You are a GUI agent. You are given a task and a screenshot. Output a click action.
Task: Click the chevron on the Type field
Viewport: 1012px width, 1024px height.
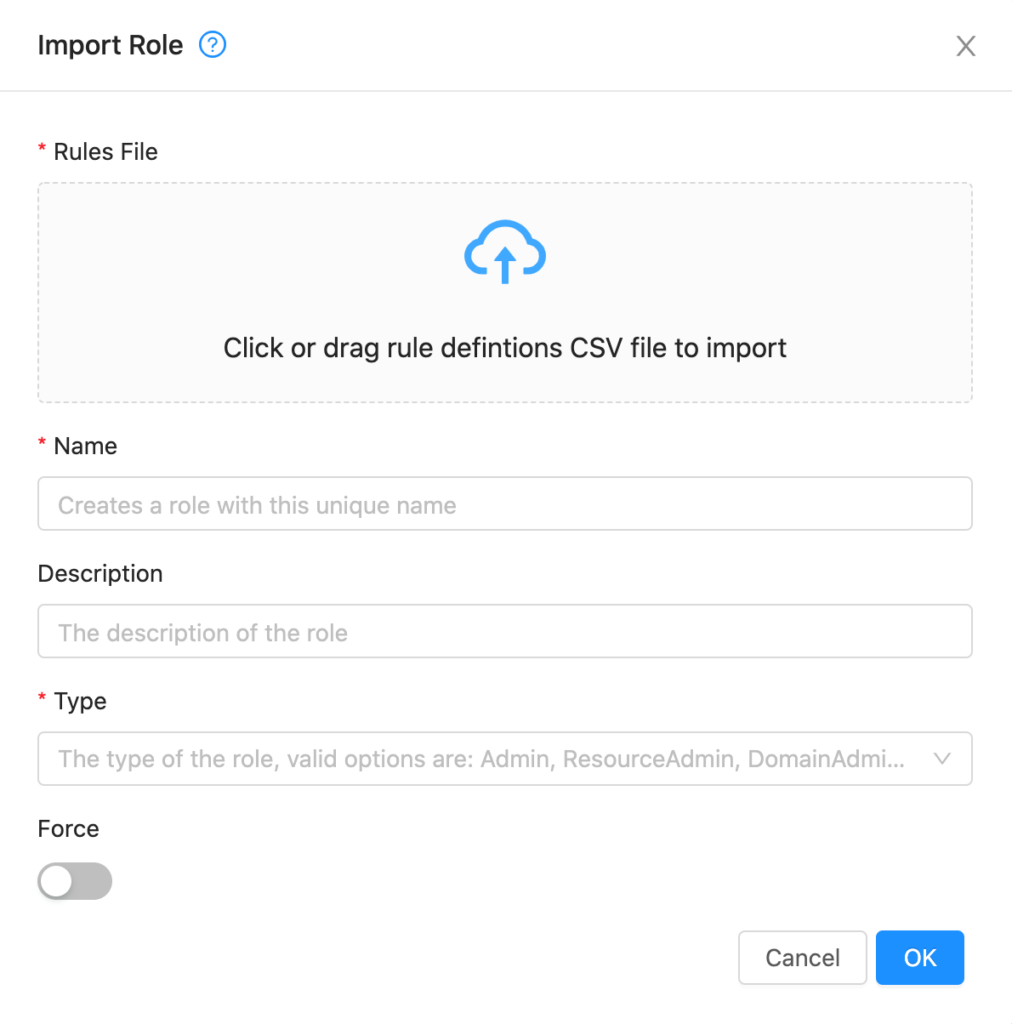coord(941,759)
